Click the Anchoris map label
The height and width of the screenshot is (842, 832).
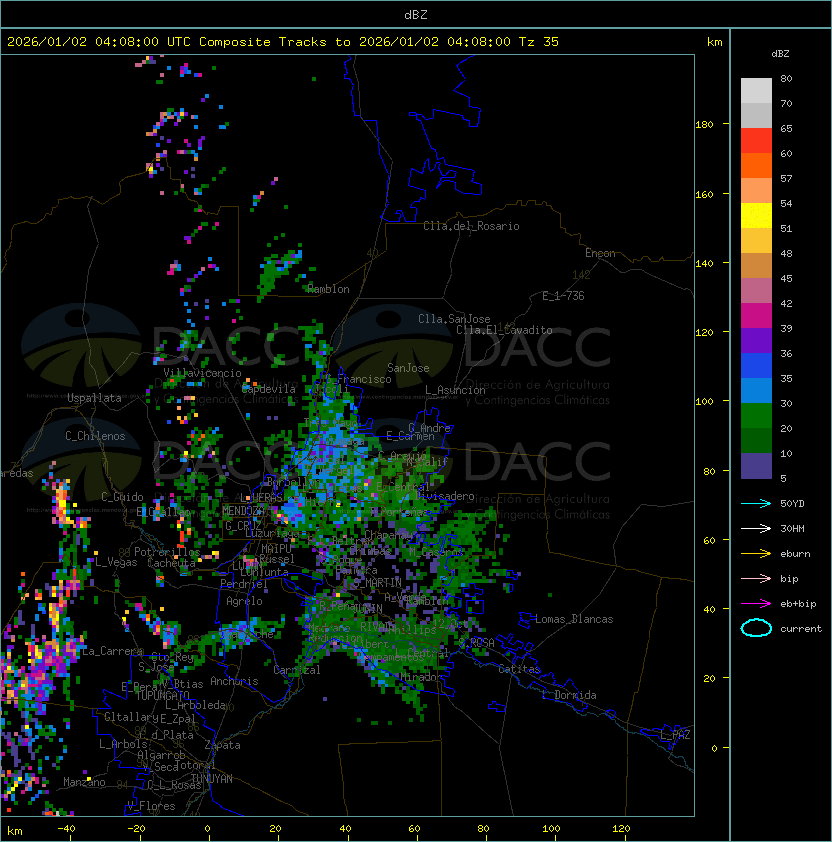[234, 681]
